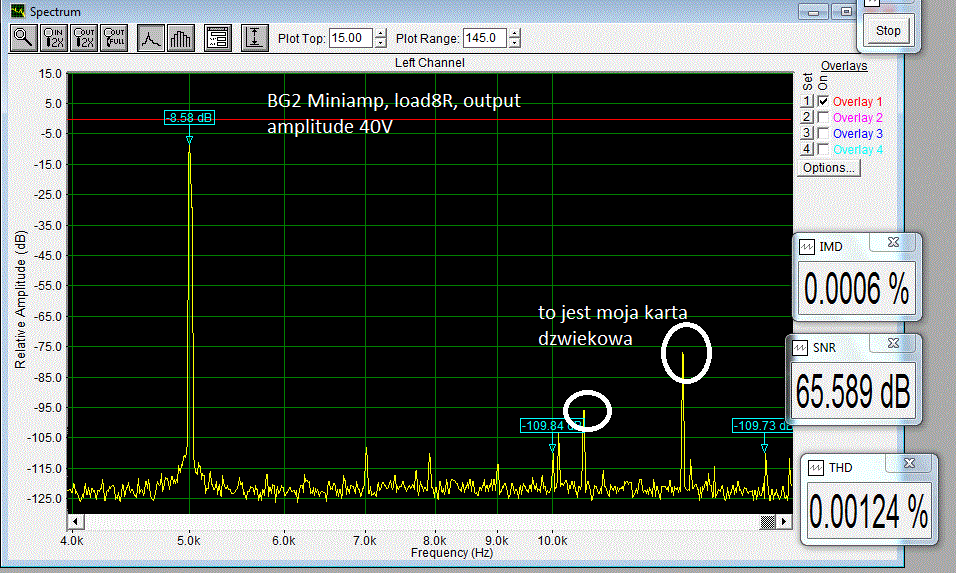This screenshot has width=956, height=573.
Task: Switch to line spectrum display mode
Action: [151, 38]
